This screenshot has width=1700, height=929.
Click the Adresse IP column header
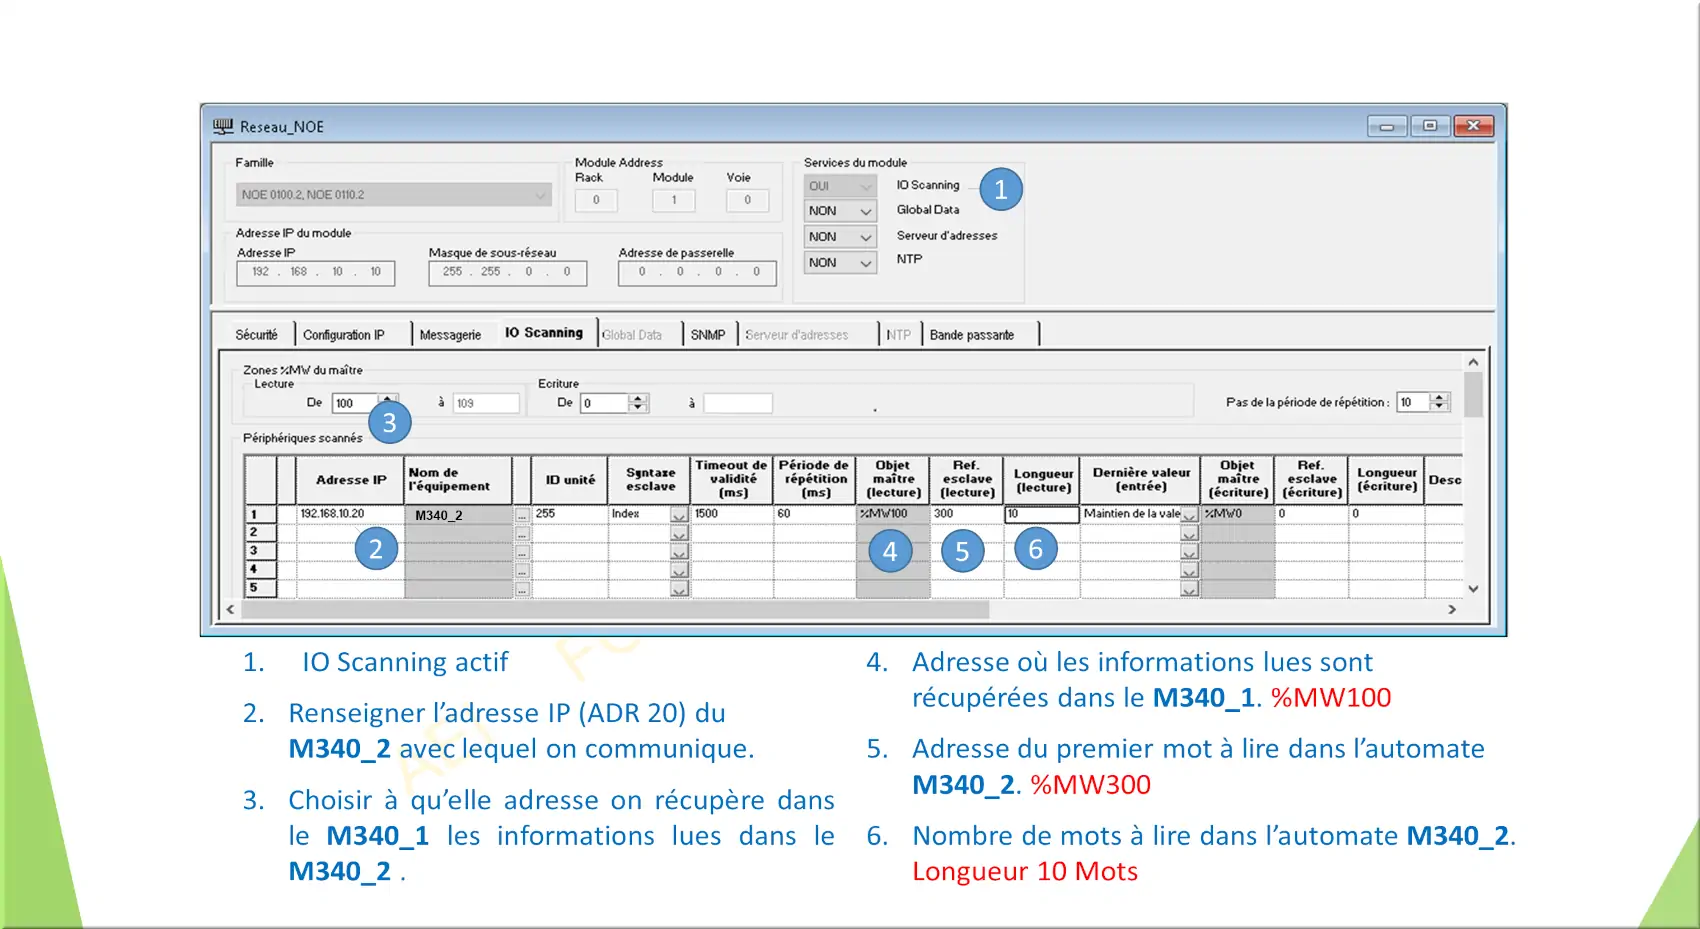click(350, 480)
